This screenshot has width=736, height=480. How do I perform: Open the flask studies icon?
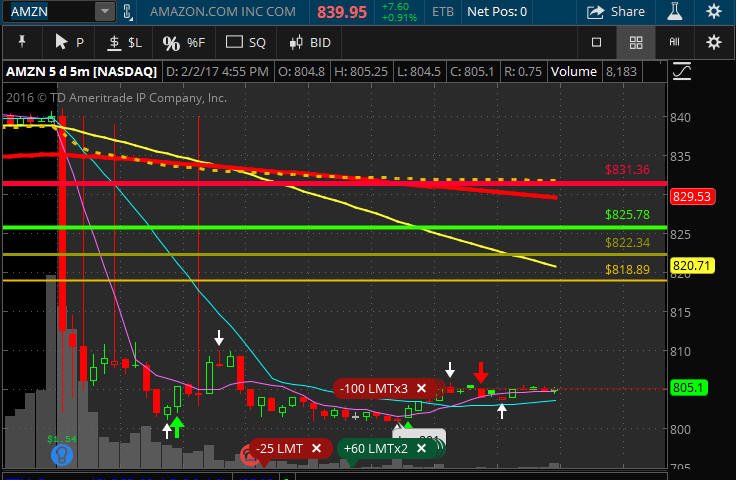[x=675, y=11]
